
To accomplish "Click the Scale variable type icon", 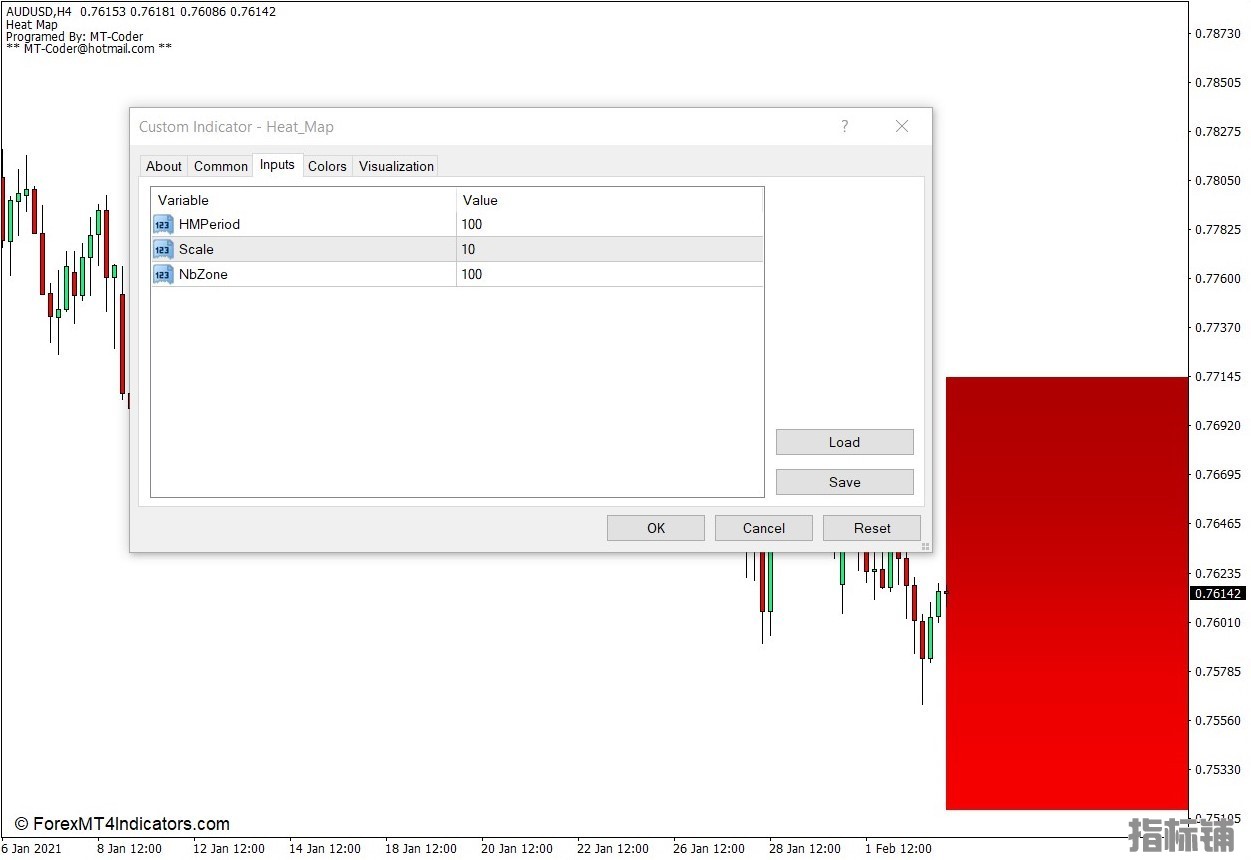I will [x=163, y=249].
